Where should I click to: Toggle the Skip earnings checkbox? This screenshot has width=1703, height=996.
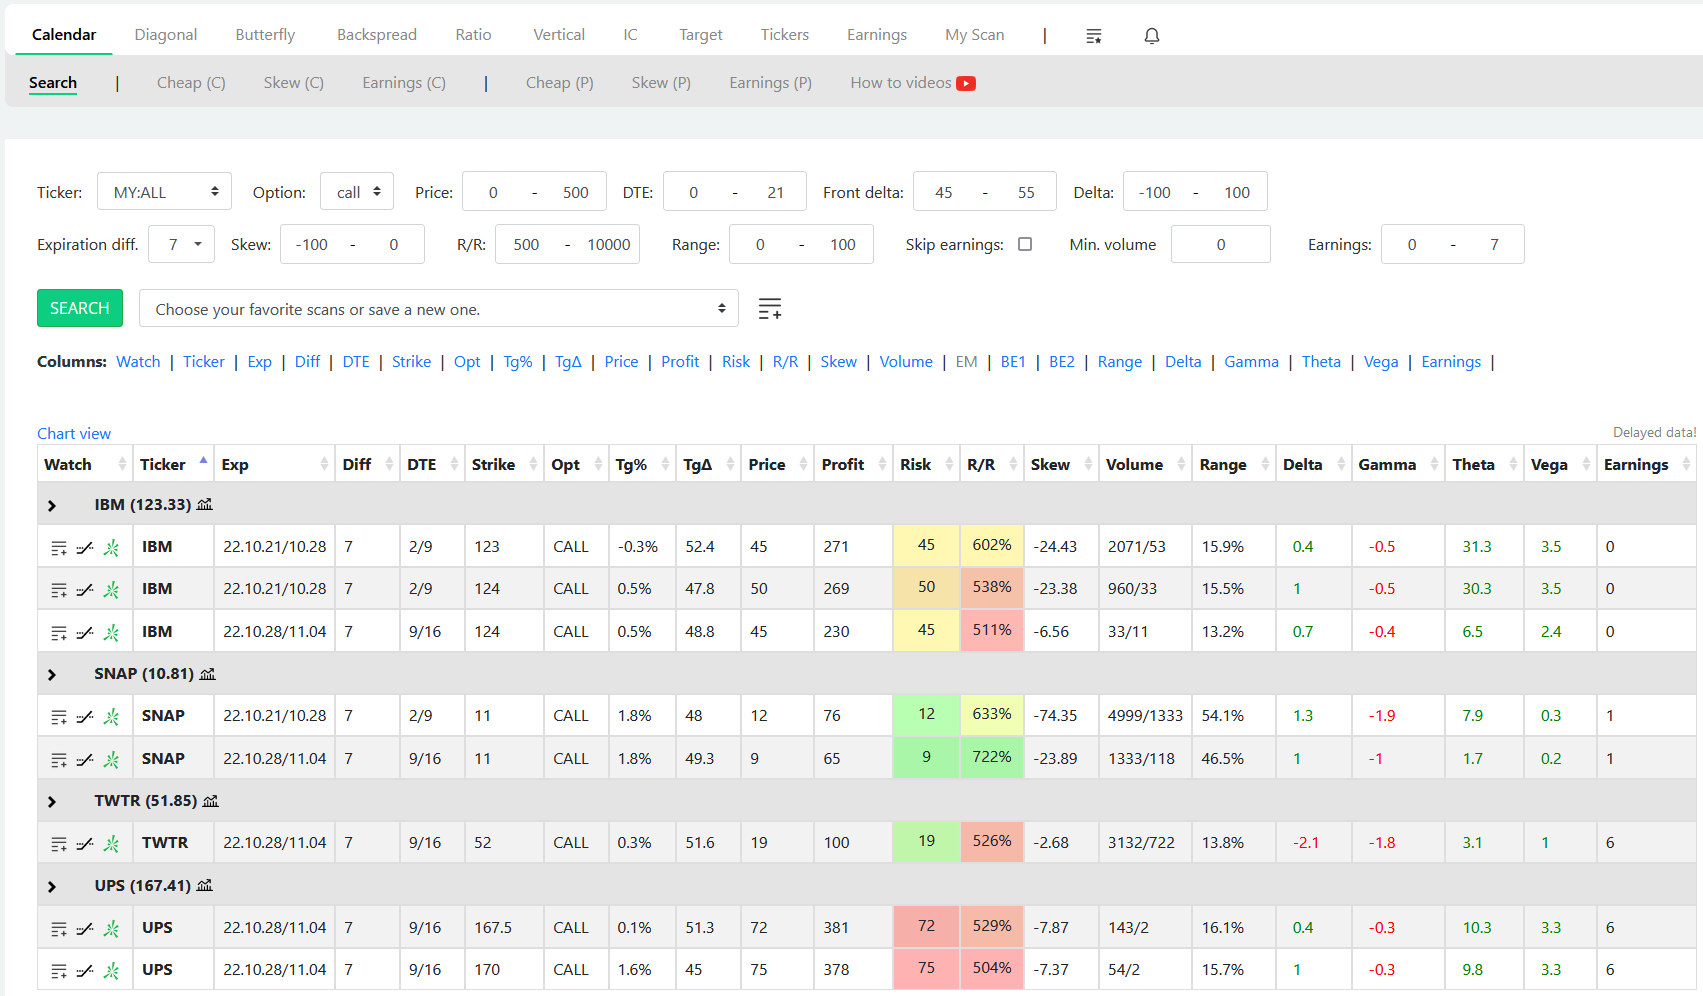click(x=1025, y=244)
